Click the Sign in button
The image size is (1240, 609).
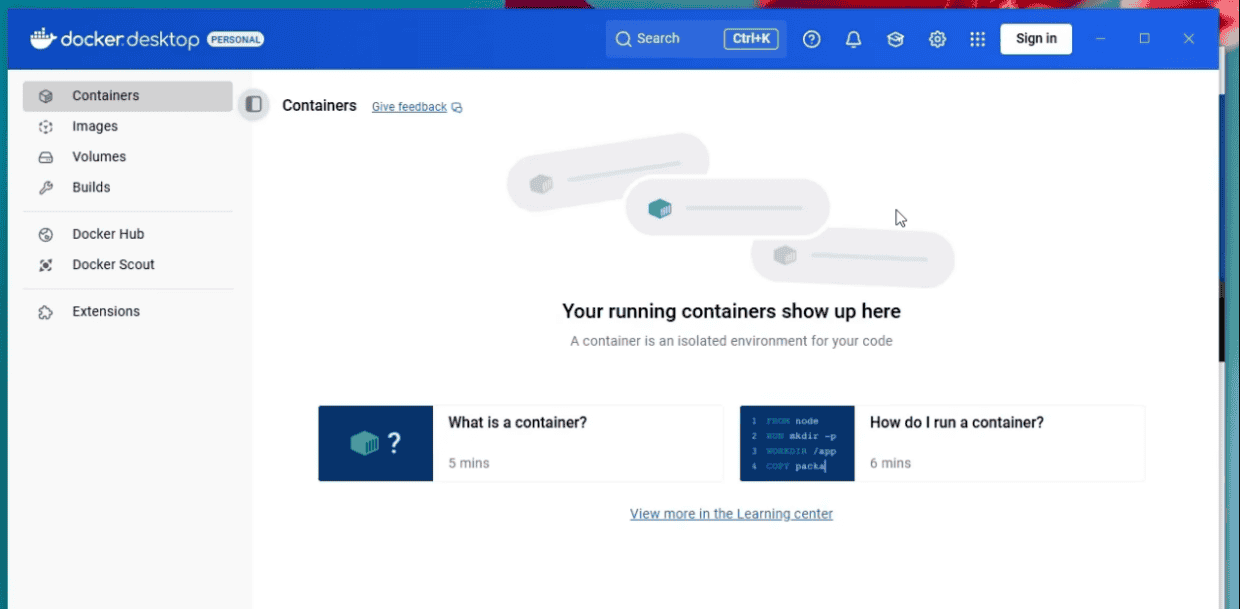click(1036, 38)
